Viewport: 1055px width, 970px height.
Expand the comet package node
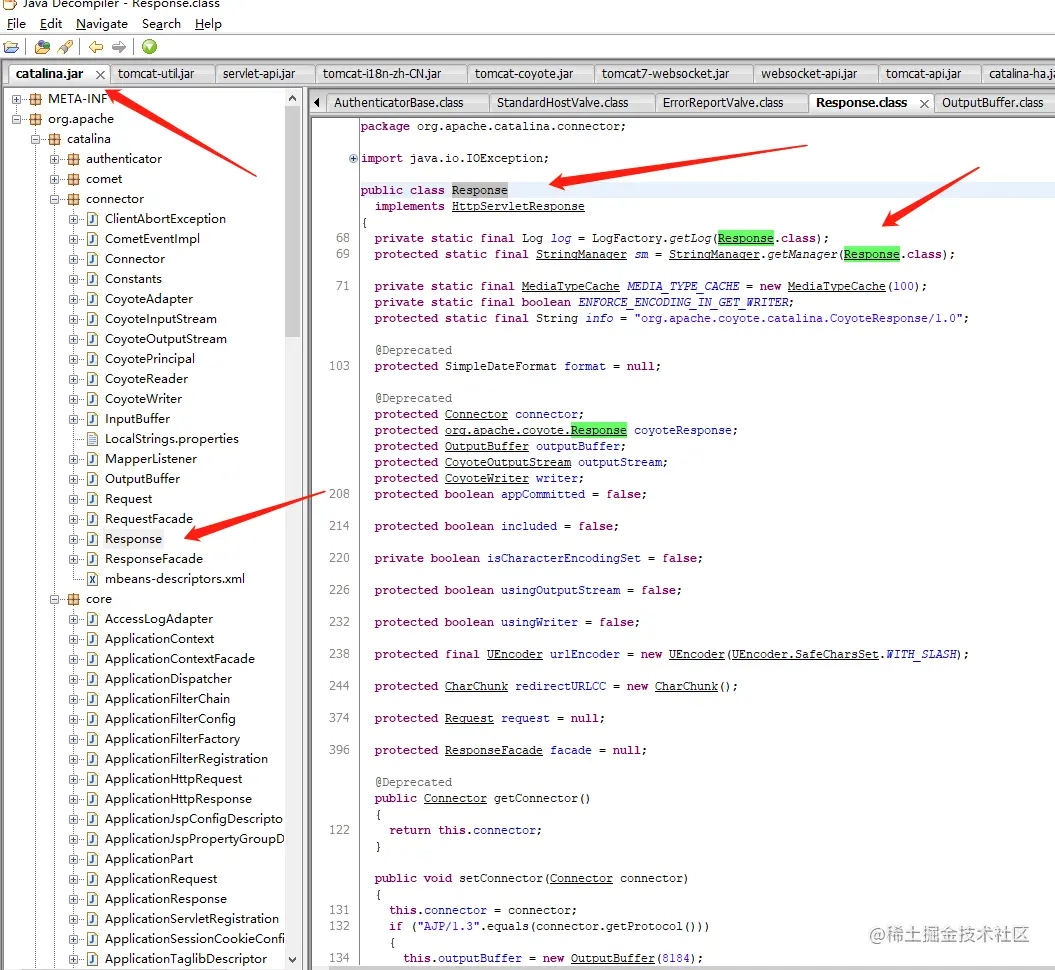[54, 179]
